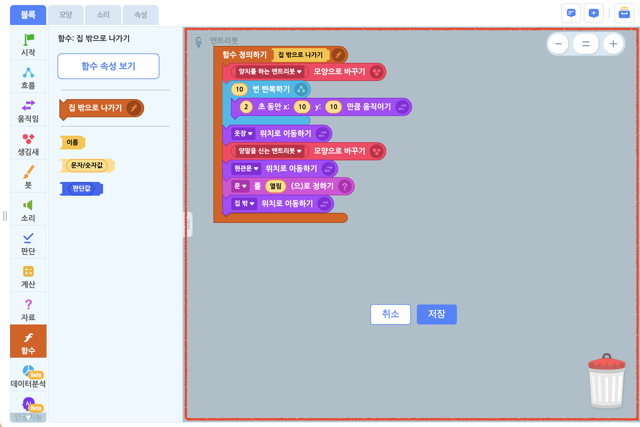
Task: Switch to the 소리 tab
Action: pyautogui.click(x=103, y=15)
